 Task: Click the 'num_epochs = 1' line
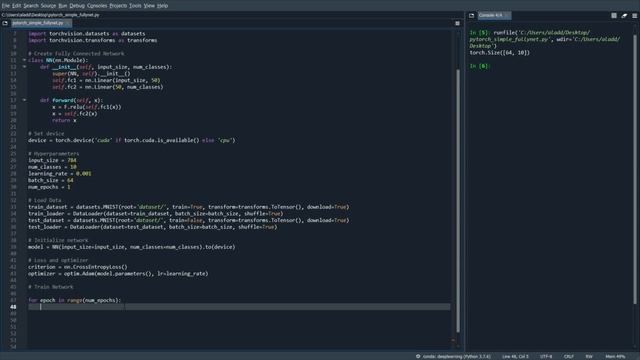[x=49, y=187]
